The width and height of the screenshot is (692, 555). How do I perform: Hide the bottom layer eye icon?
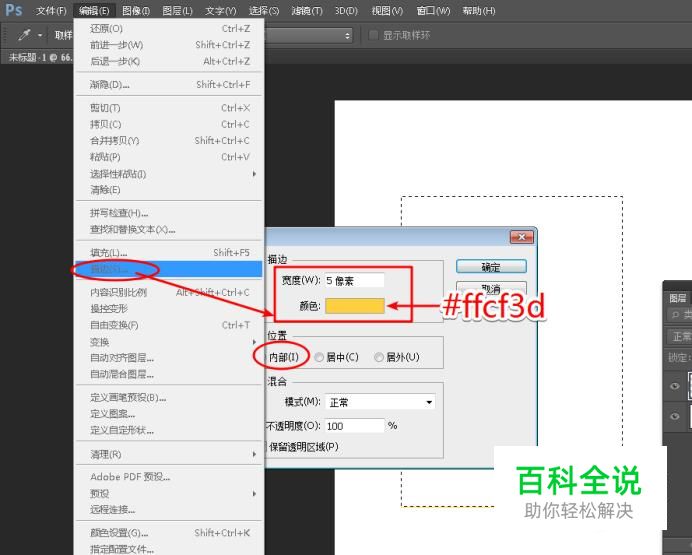pos(674,416)
